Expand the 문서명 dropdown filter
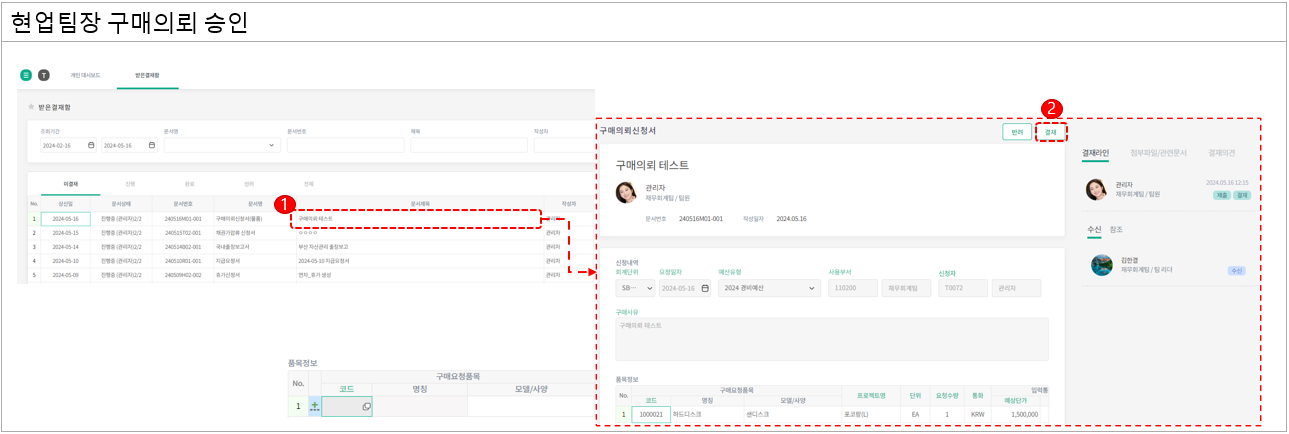The image size is (1289, 434). coord(273,146)
